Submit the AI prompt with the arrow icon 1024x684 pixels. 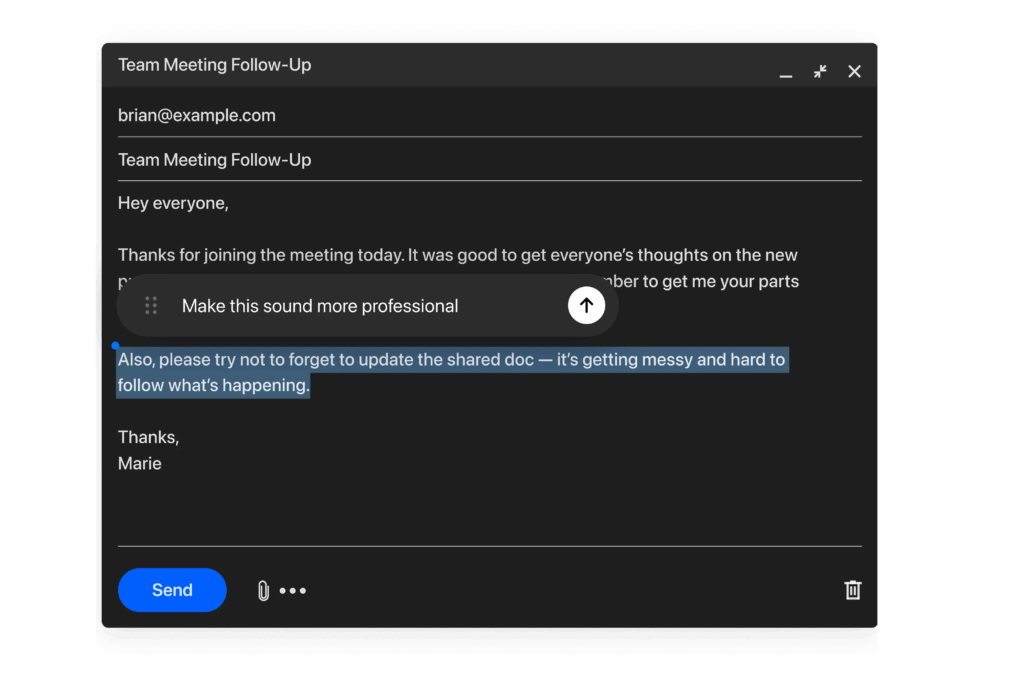586,305
